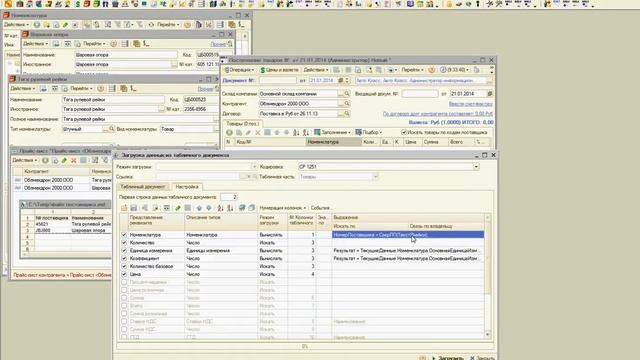Open calendar icon beside Входящий докум. date

pos(490,93)
